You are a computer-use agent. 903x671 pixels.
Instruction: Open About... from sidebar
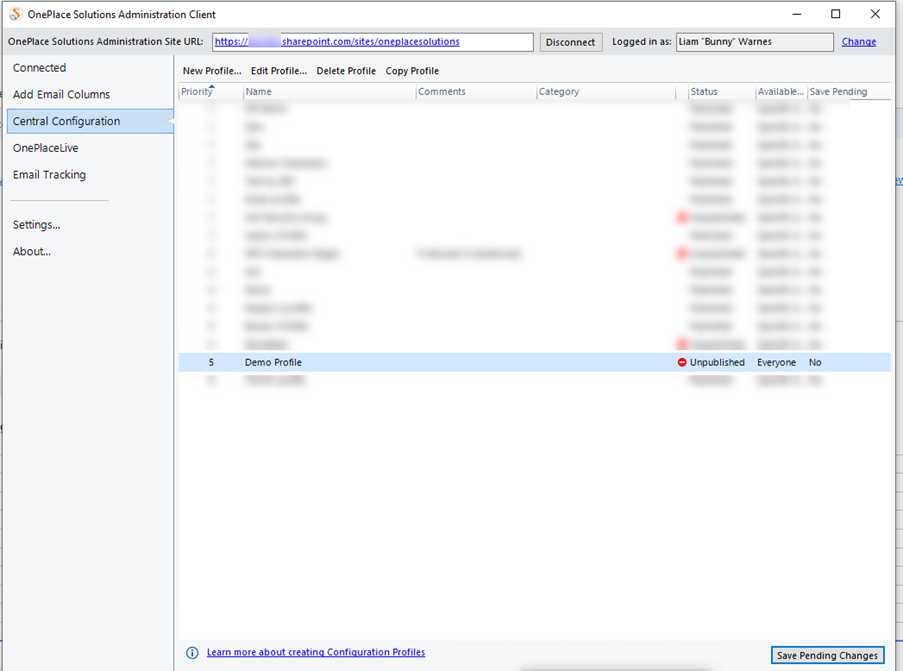(32, 251)
